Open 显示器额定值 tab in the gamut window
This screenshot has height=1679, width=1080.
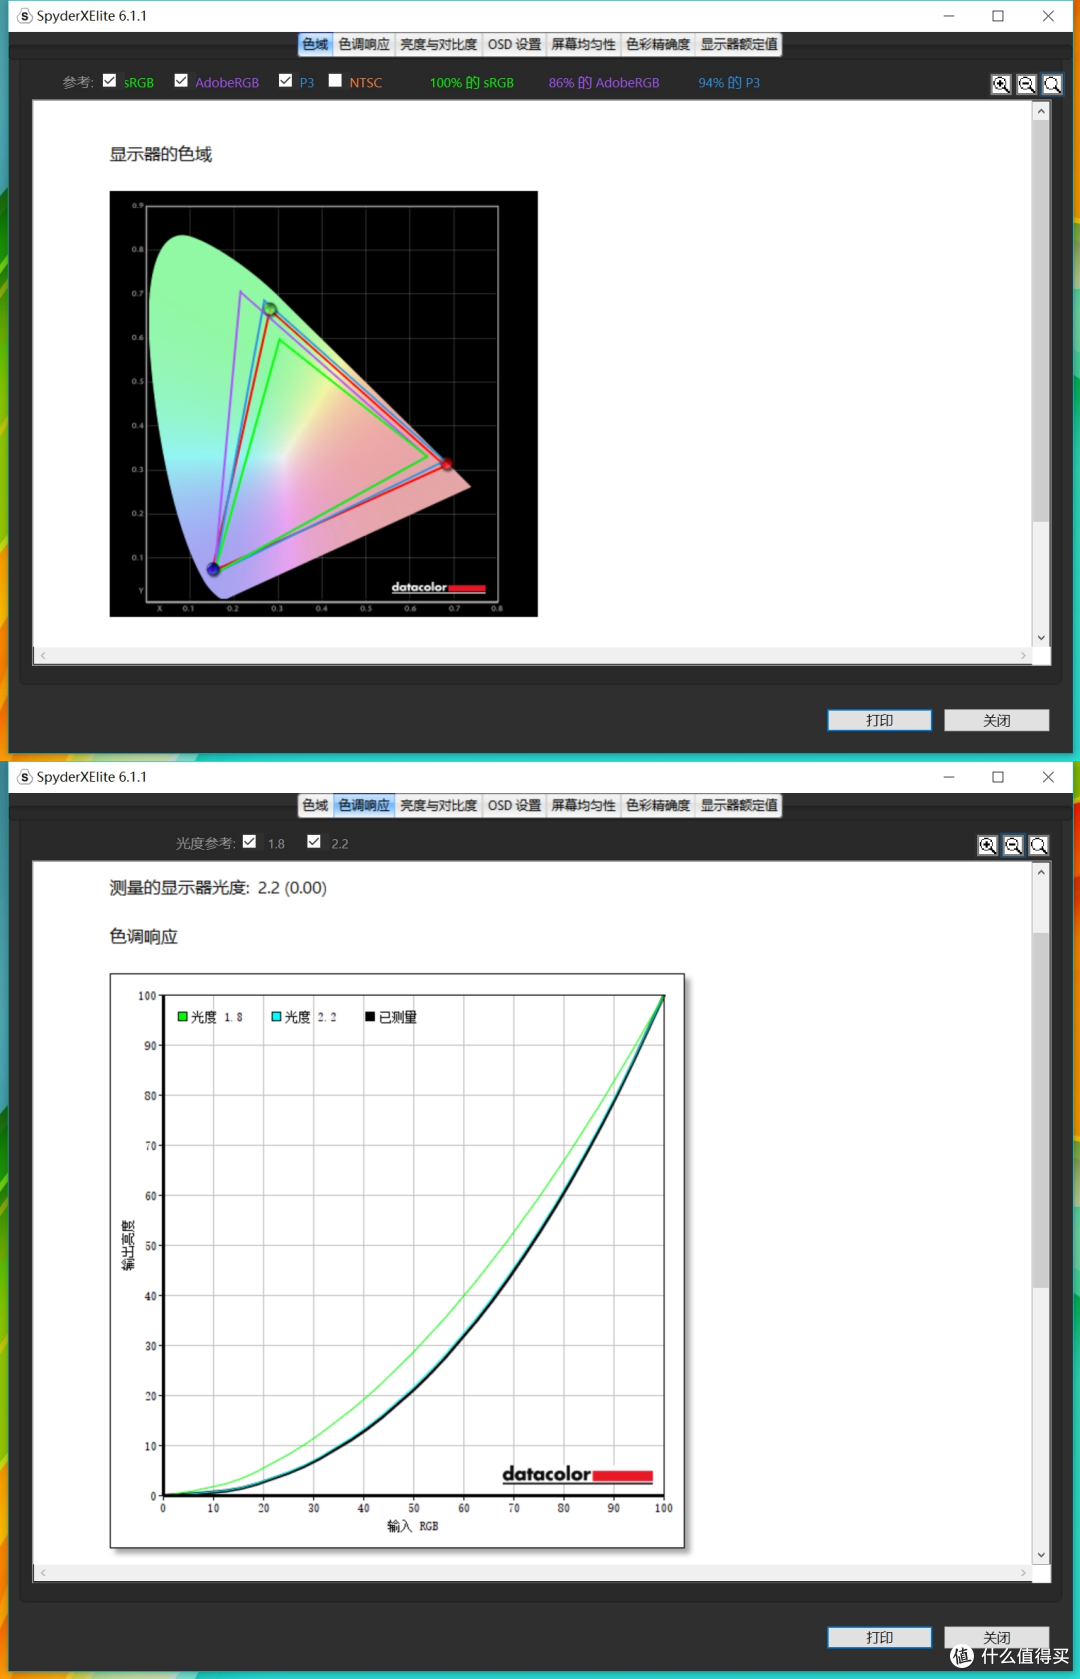[739, 45]
